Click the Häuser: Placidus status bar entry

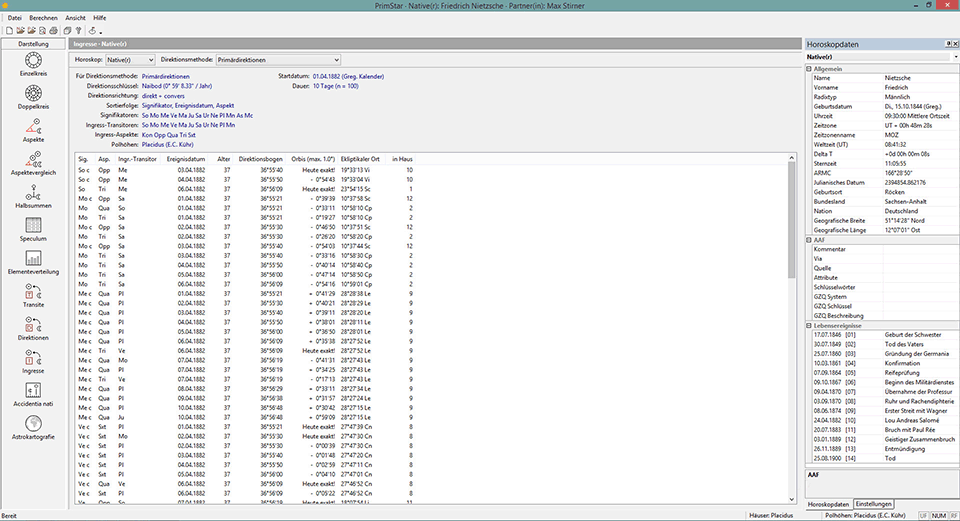pyautogui.click(x=771, y=515)
